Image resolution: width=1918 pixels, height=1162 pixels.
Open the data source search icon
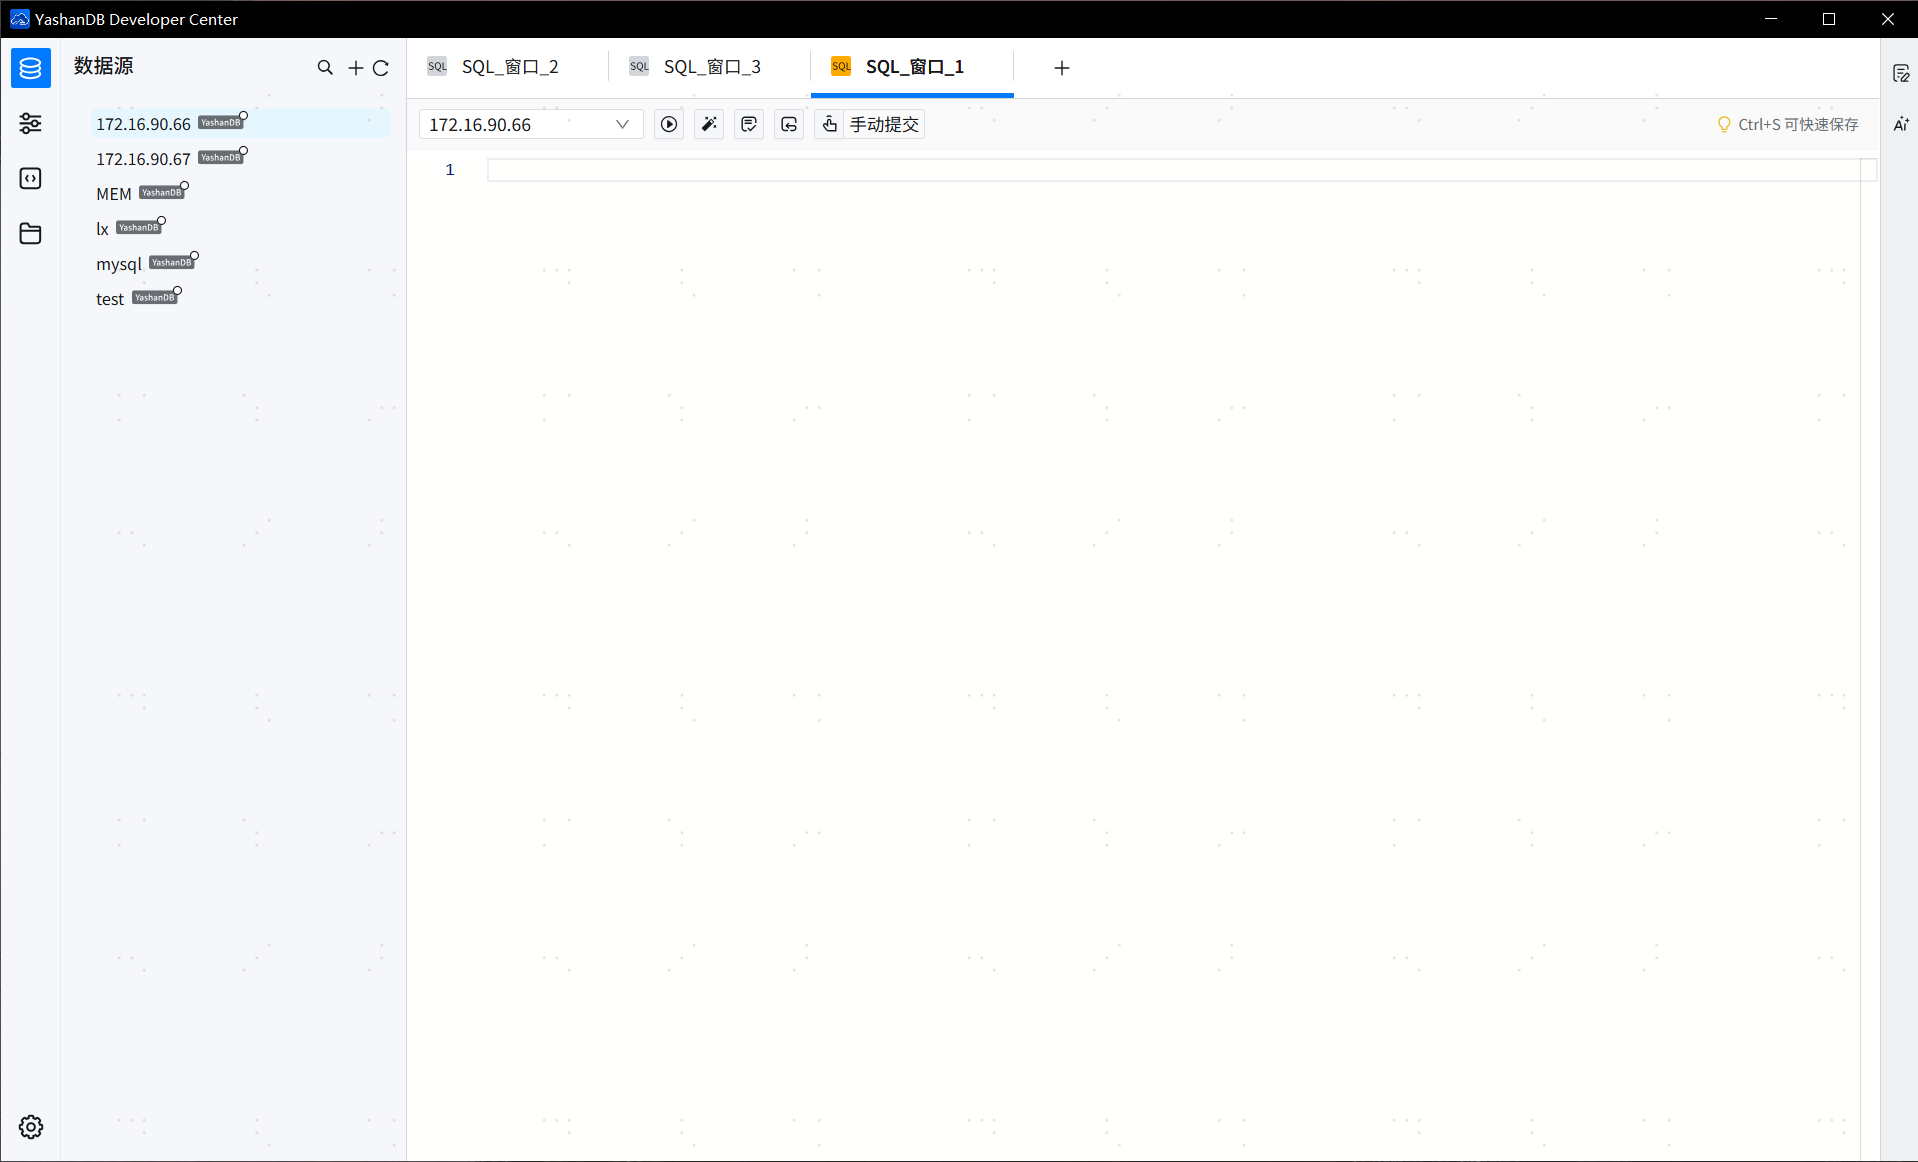(x=325, y=68)
